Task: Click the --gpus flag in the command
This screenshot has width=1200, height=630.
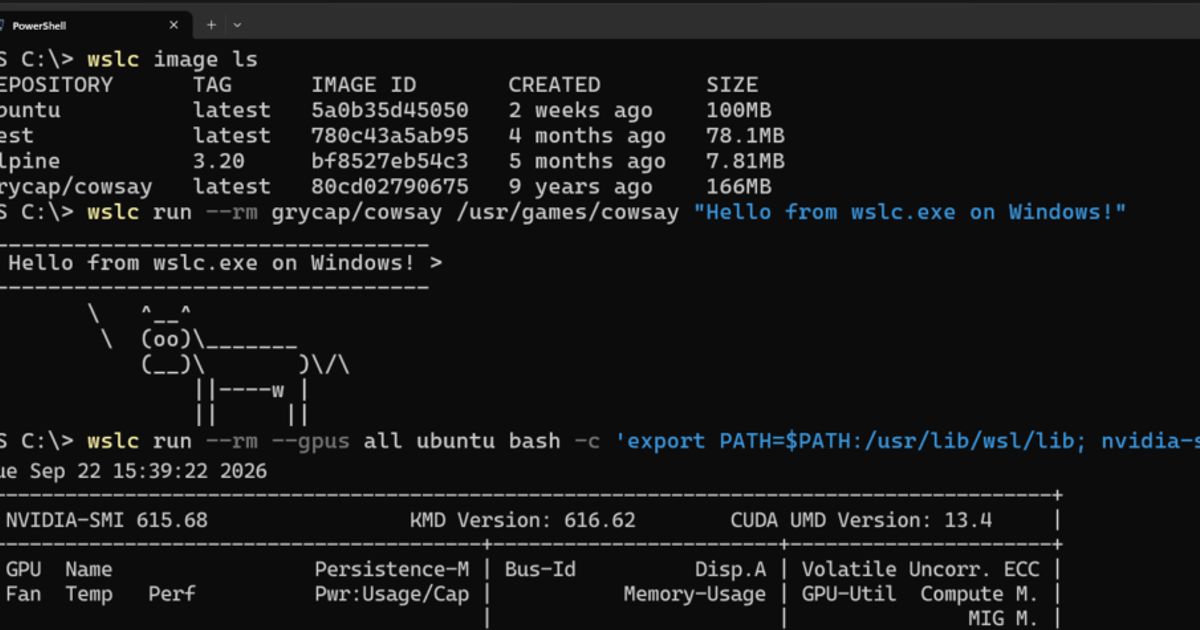Action: (311, 441)
